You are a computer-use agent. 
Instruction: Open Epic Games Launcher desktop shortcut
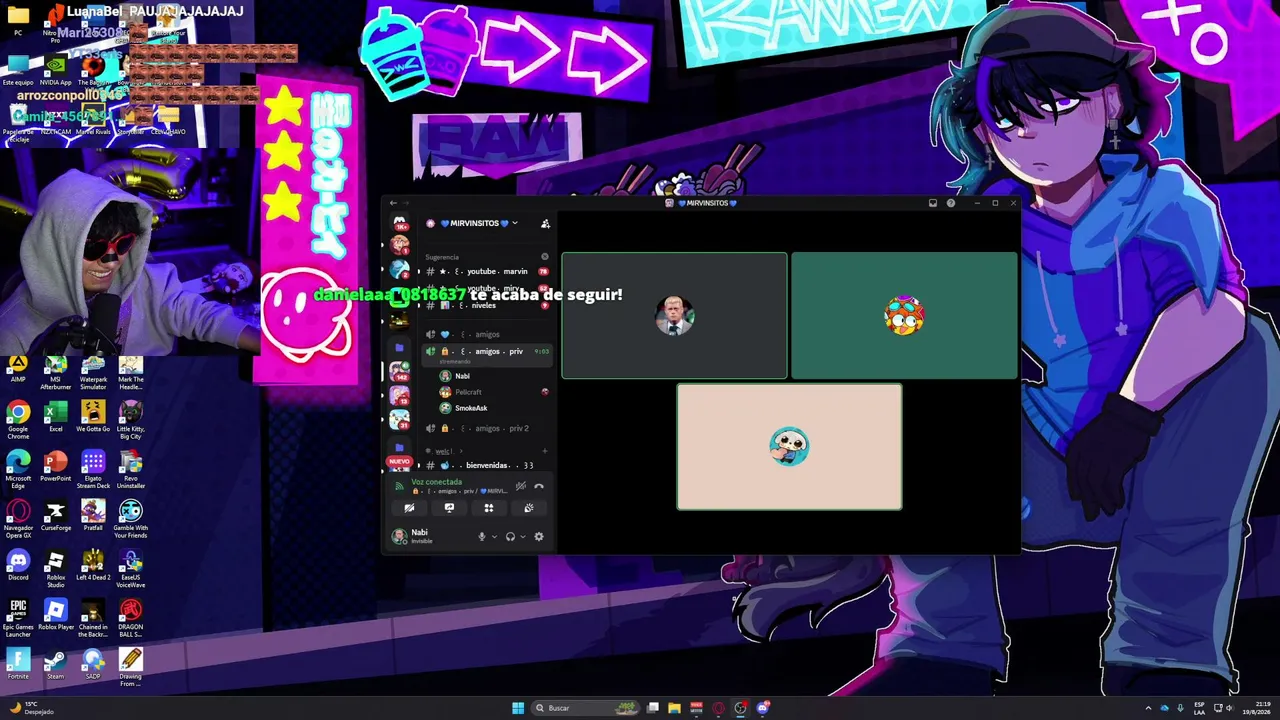tap(18, 619)
